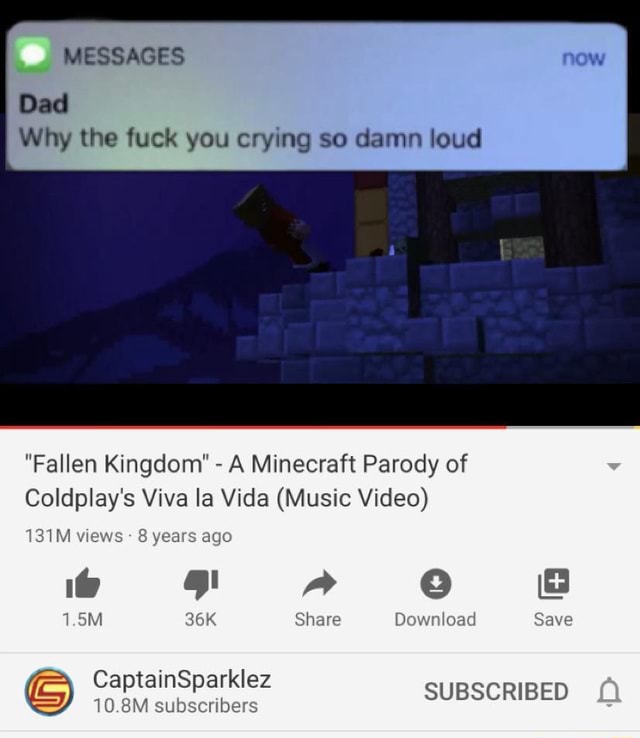
Task: Tap the Share arrow icon
Action: pos(319,584)
